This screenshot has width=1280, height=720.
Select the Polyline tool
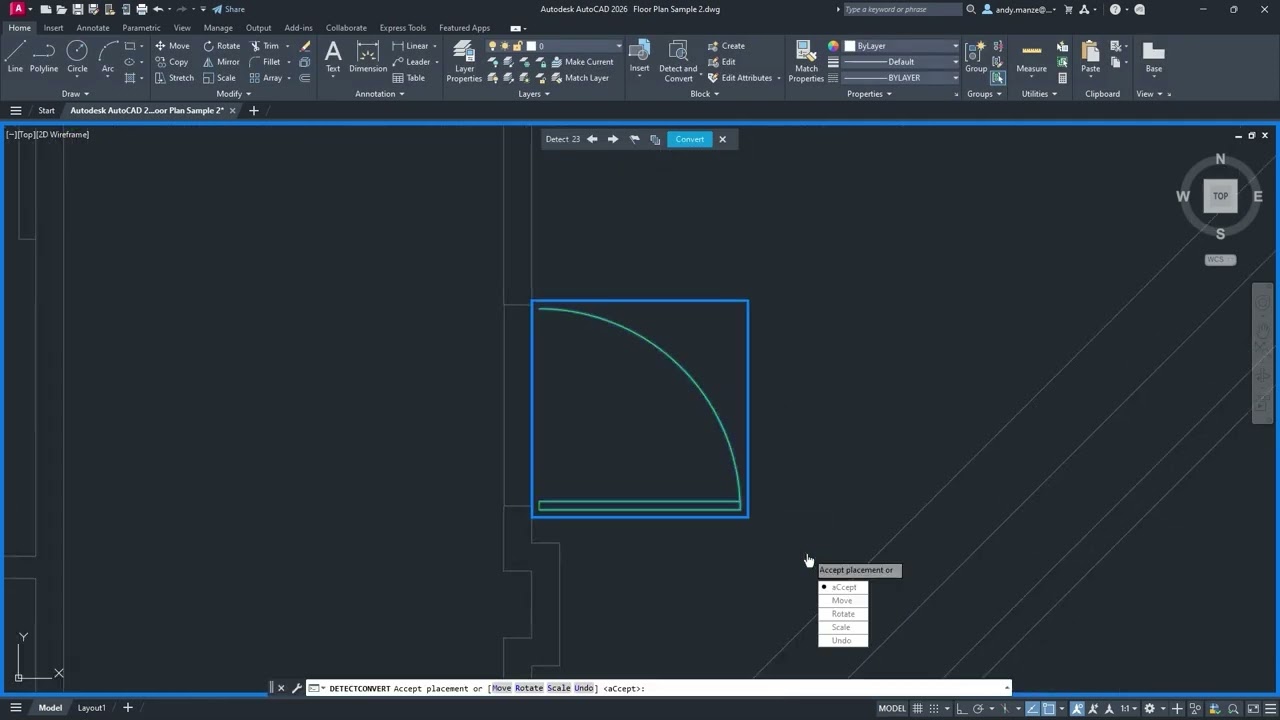(44, 58)
